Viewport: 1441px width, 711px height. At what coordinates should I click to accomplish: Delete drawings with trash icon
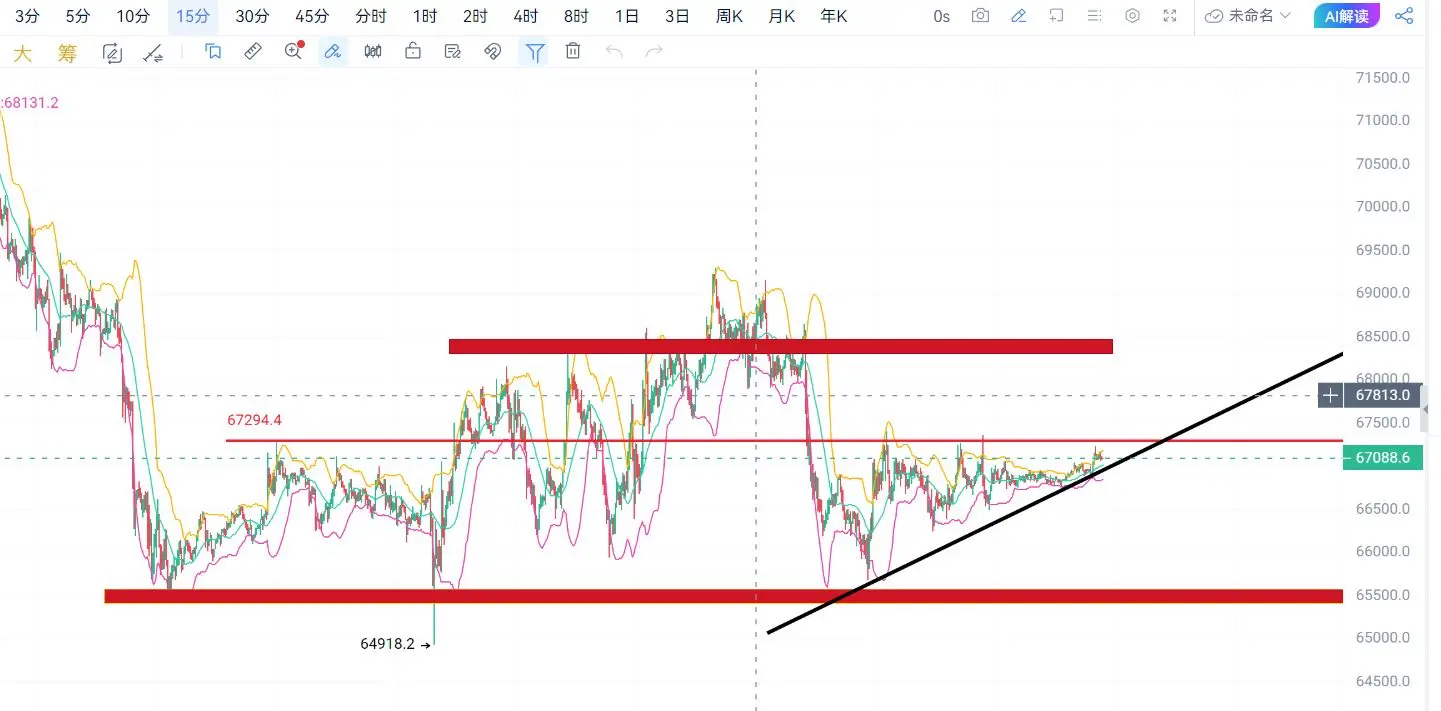tap(573, 51)
